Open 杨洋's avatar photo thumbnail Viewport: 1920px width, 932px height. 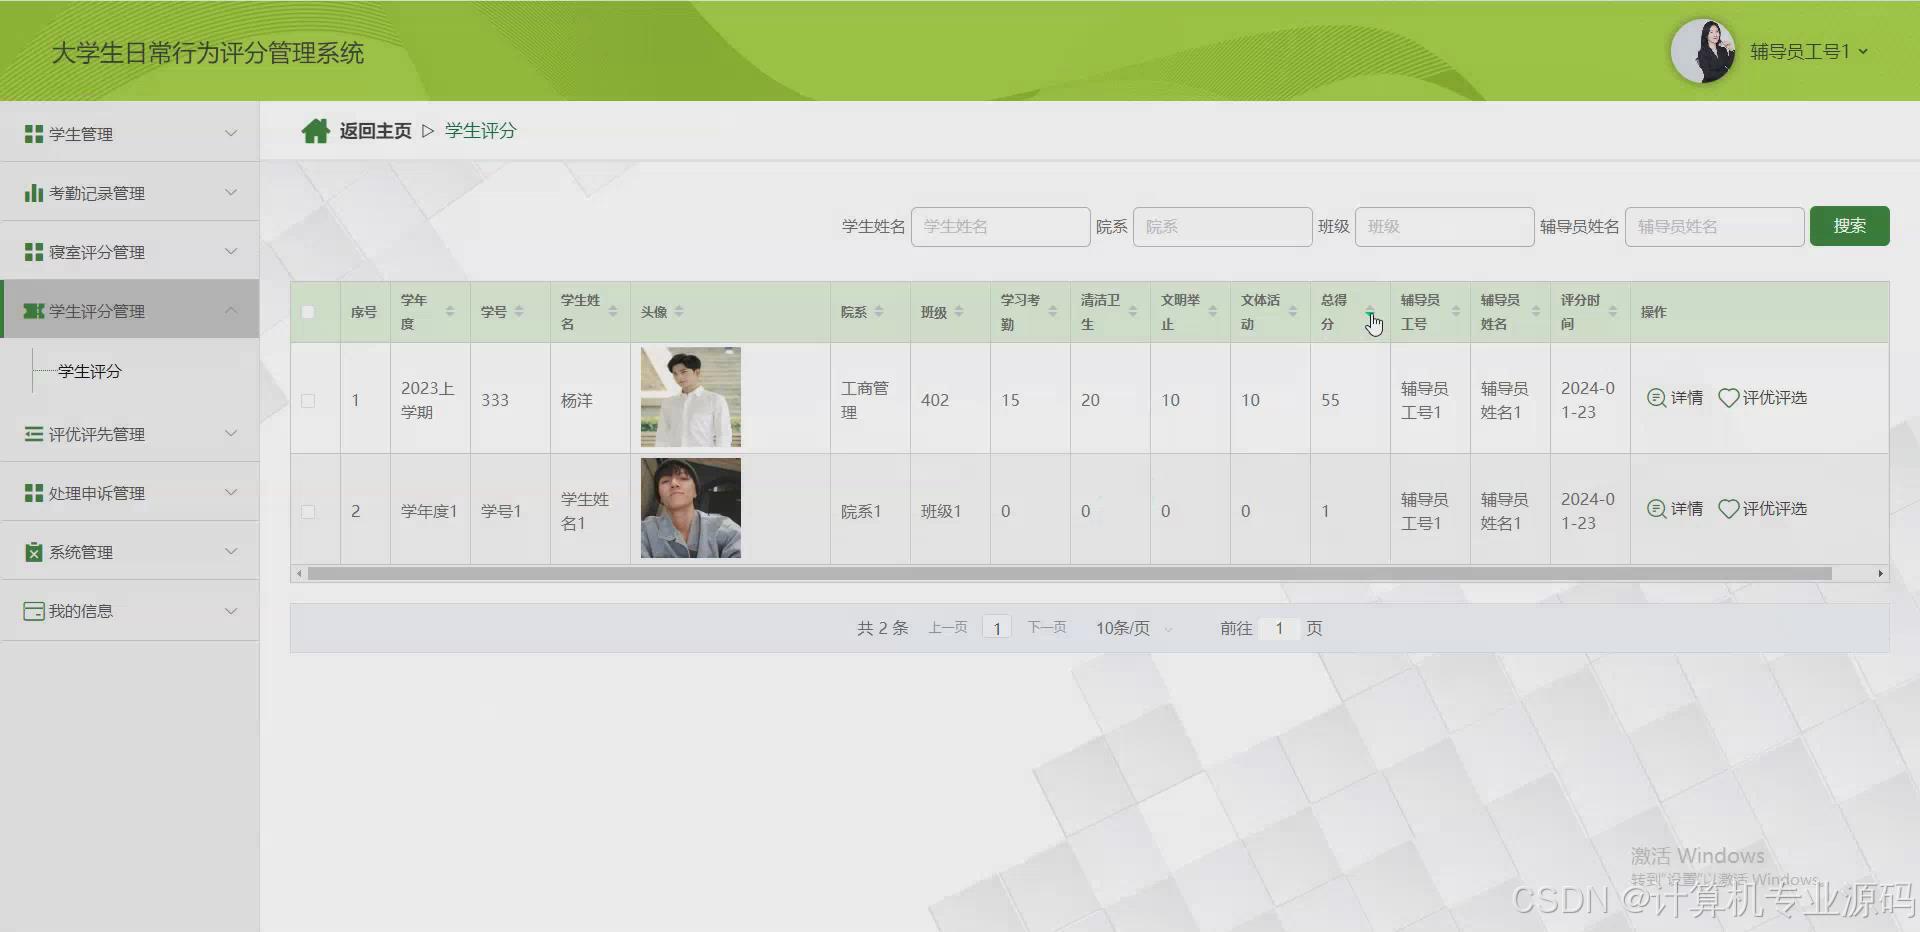coord(691,397)
